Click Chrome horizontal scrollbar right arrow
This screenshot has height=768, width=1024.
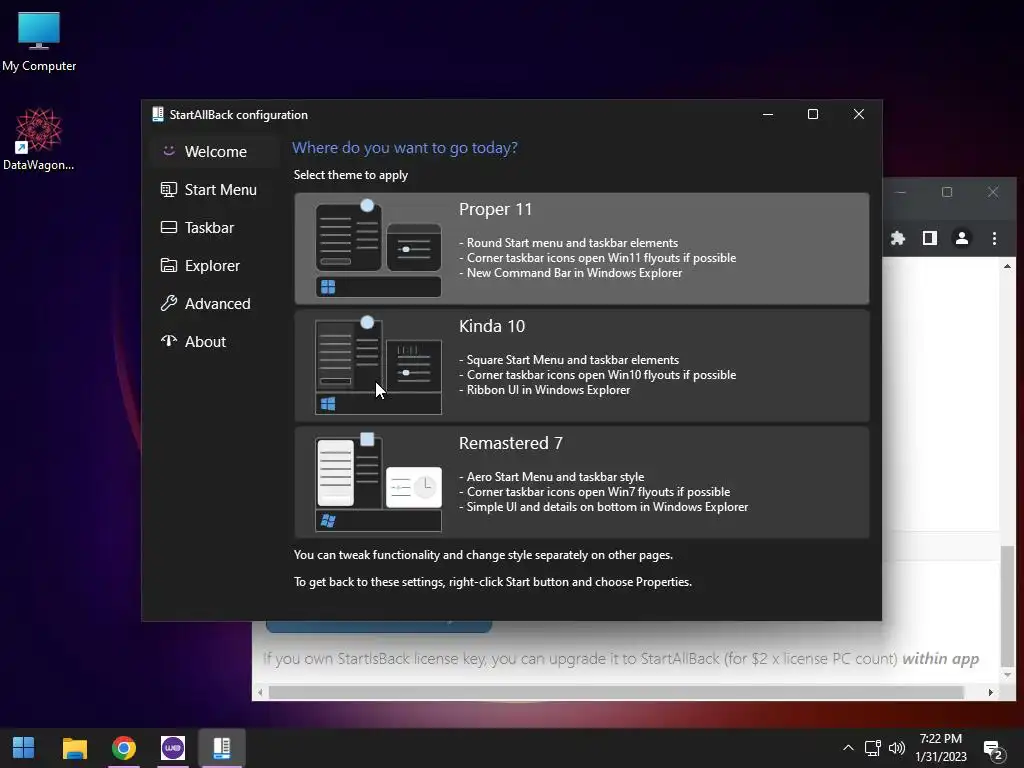click(991, 692)
